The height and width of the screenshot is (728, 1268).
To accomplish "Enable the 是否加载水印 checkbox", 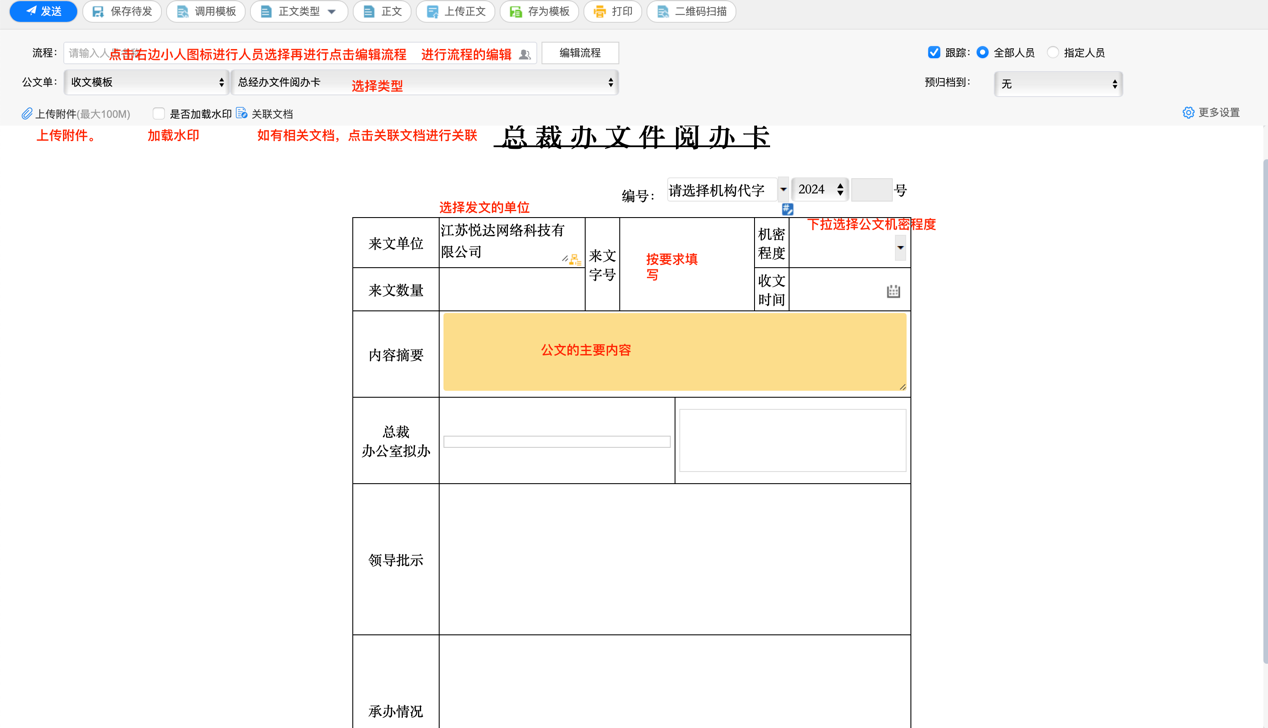I will click(158, 114).
